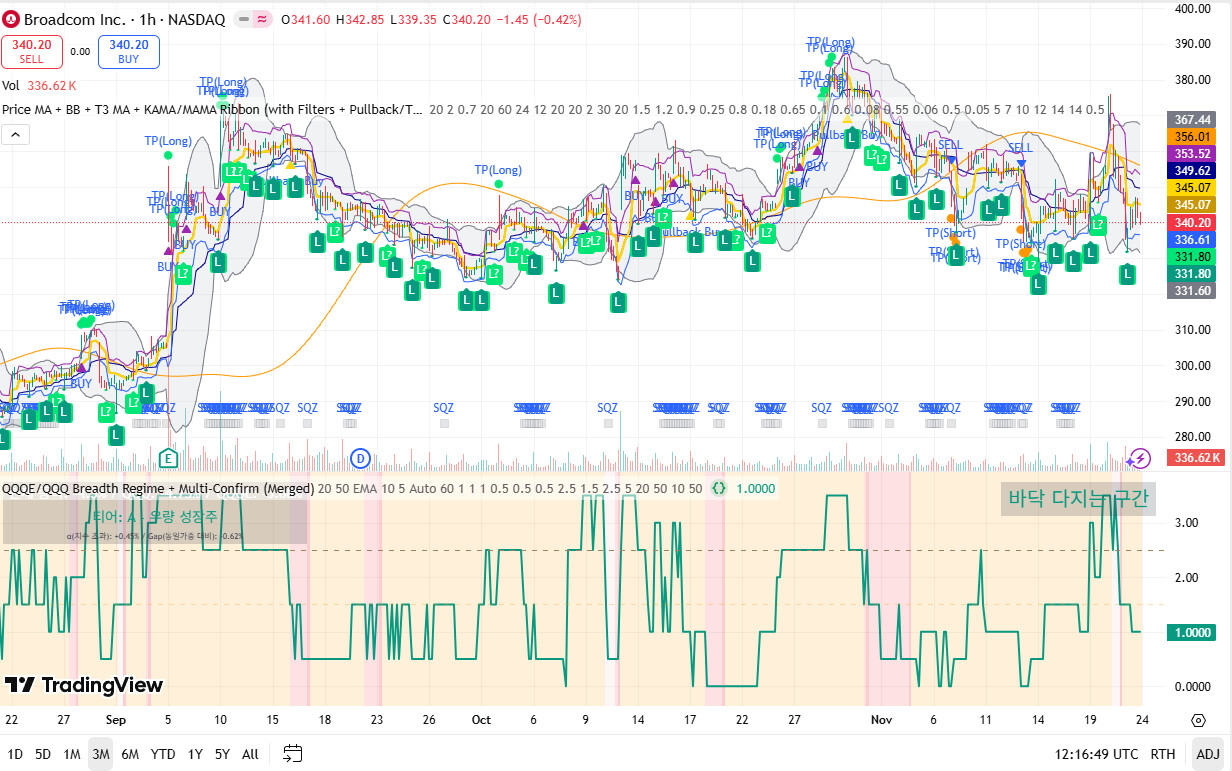Screen dimensions: 1232x771
Task: Click the QQQE/QQQ Breadth Regime indicator title
Action: tap(157, 488)
